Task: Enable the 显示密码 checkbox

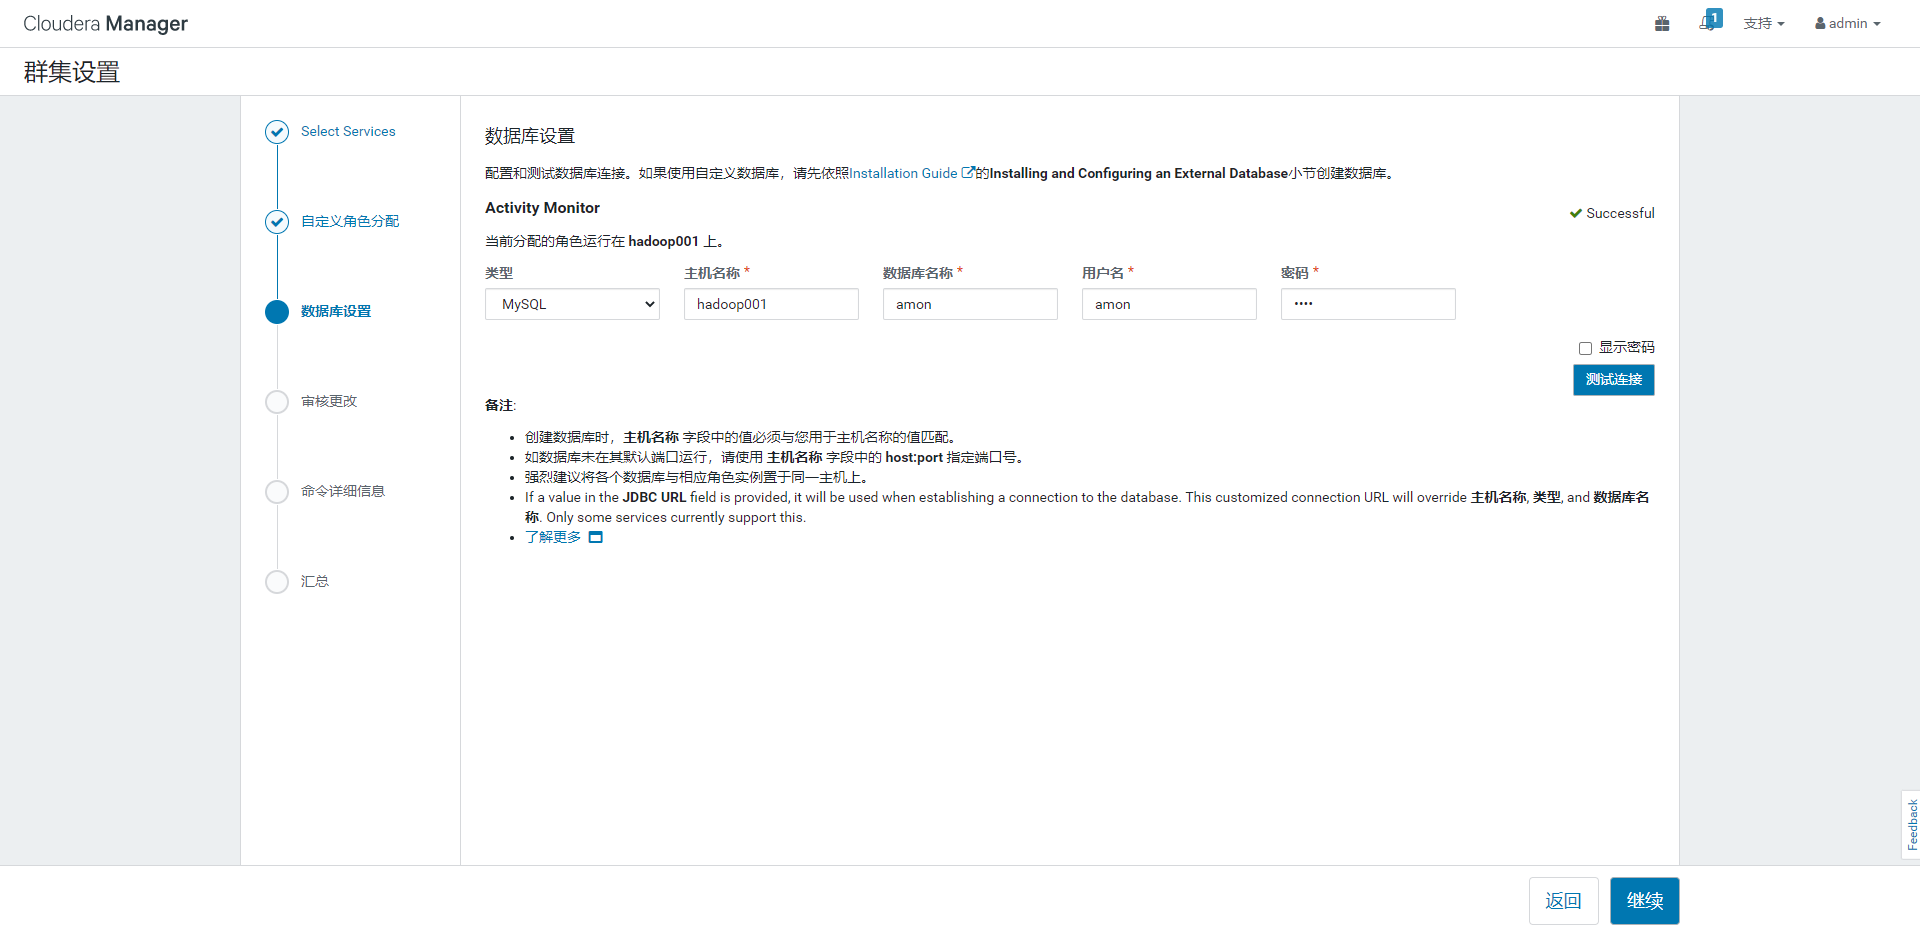Action: [x=1585, y=349]
